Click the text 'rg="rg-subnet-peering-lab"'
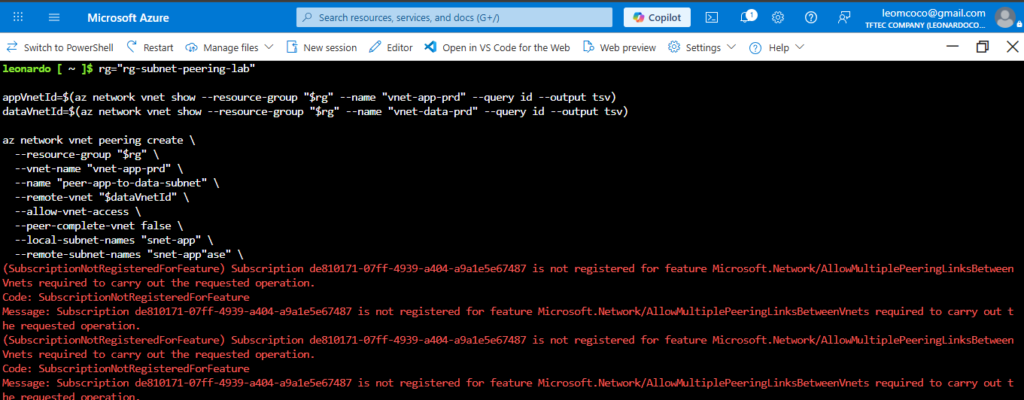1024x400 pixels. click(x=176, y=69)
